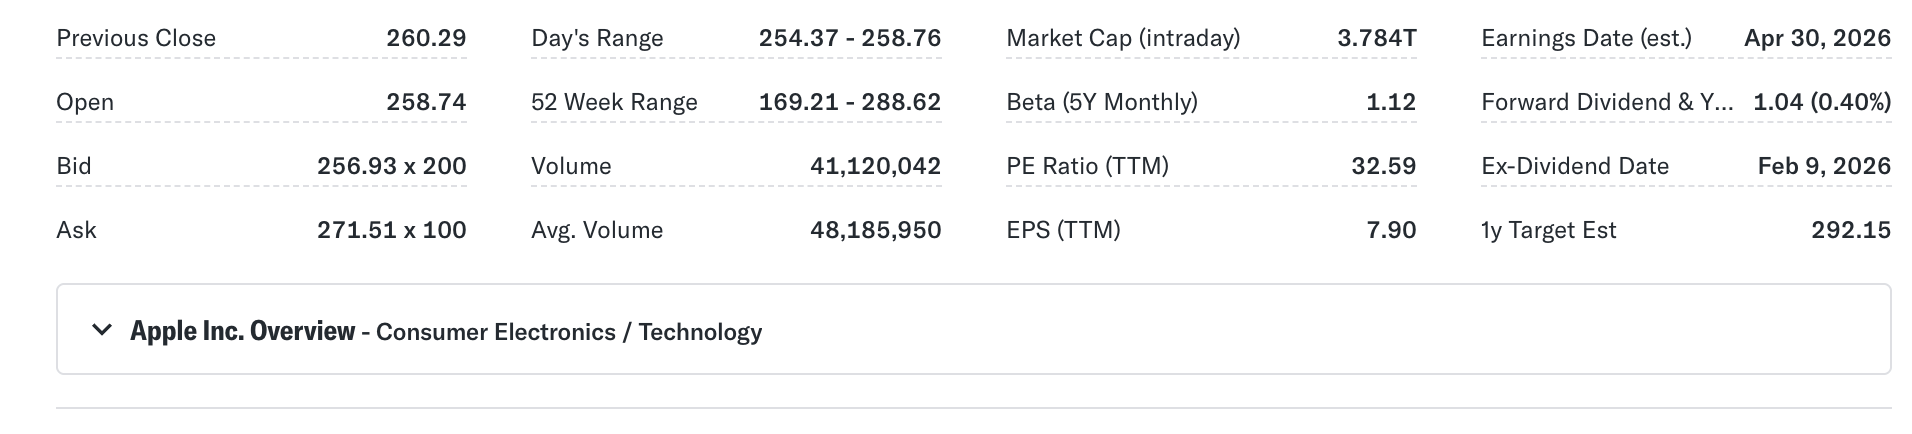The height and width of the screenshot is (434, 1912).
Task: Select the Open price label
Action: pos(85,102)
